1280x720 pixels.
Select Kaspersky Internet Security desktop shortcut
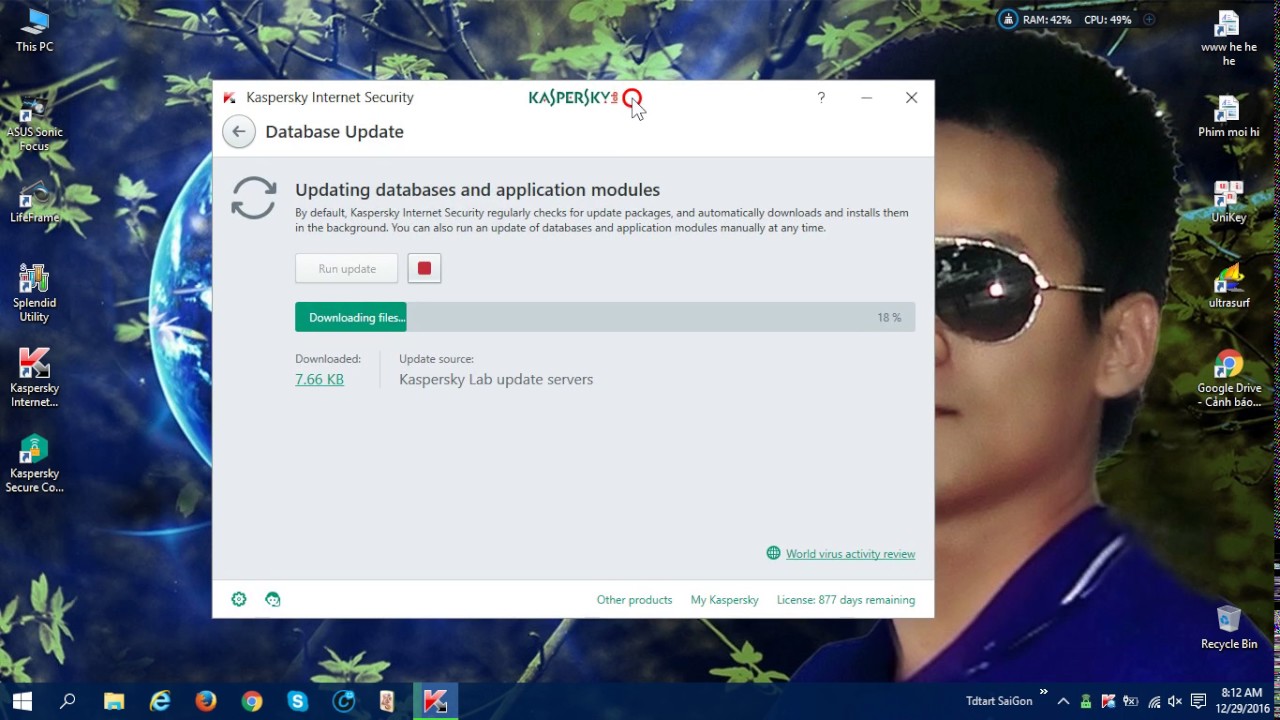point(34,378)
